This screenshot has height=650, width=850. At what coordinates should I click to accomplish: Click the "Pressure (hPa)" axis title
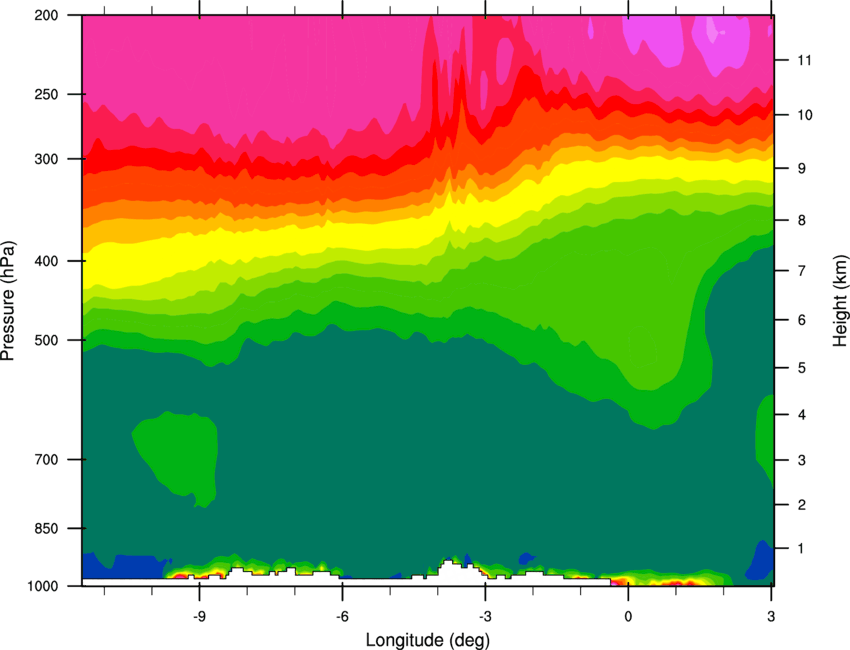[8, 300]
